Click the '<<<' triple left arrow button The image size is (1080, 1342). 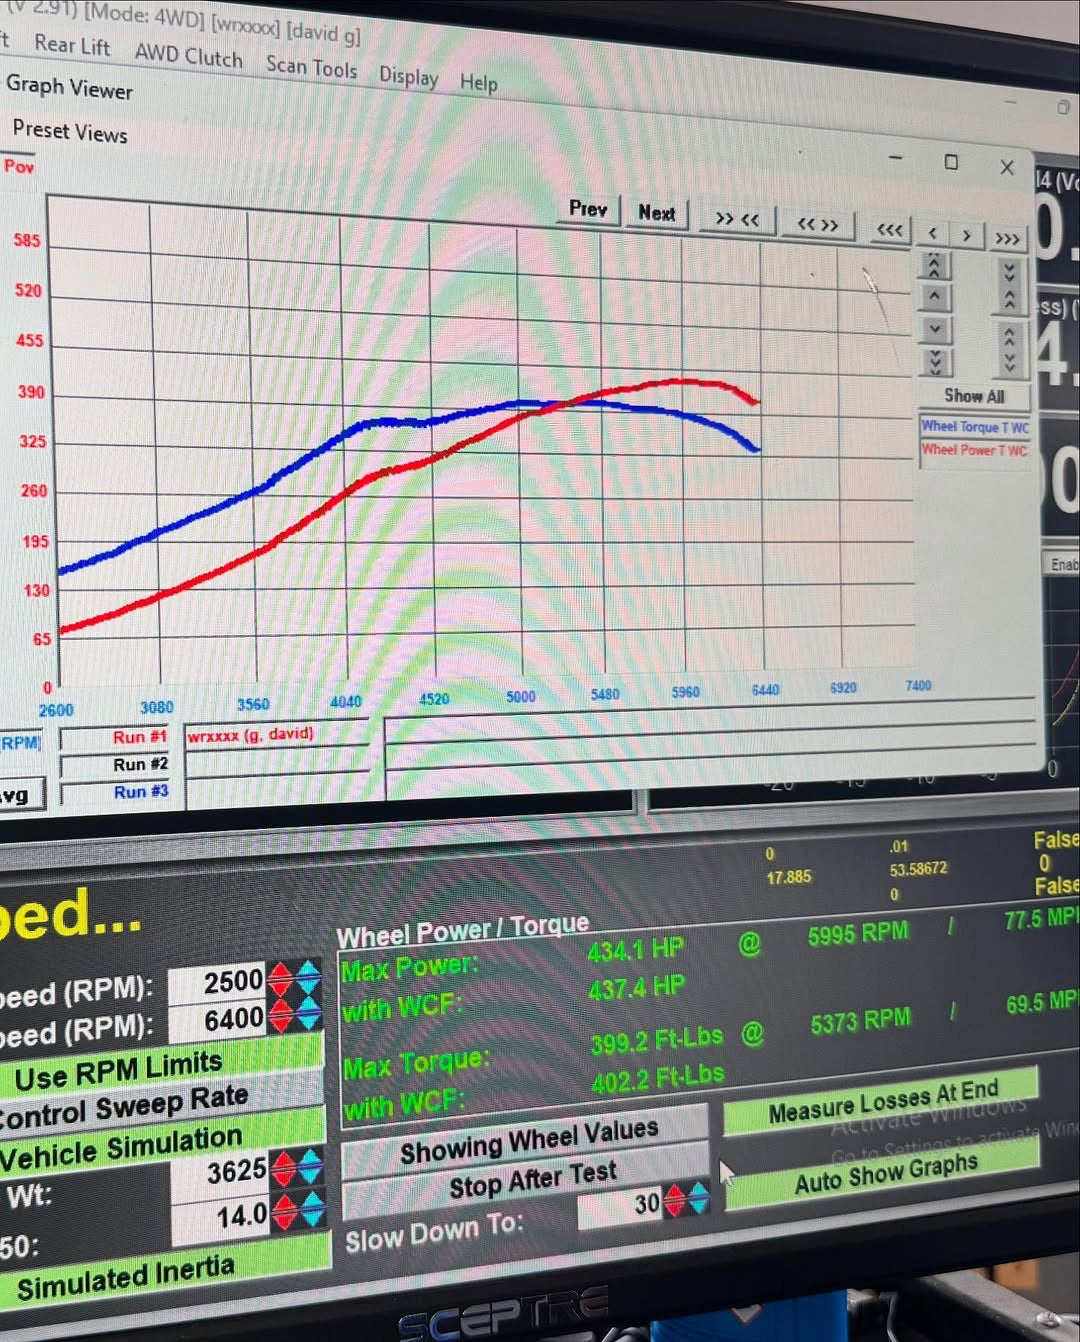click(x=889, y=230)
